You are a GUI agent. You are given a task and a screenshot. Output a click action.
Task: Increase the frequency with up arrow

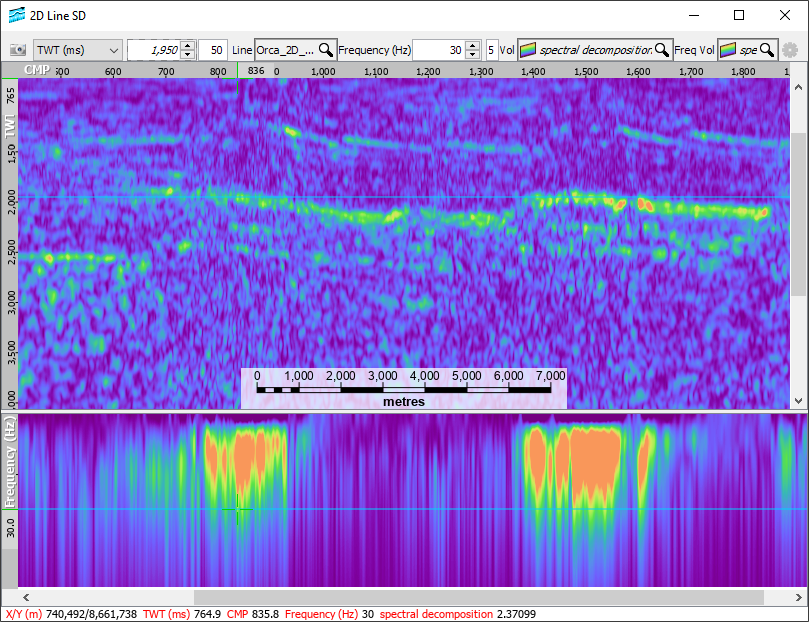pos(473,45)
